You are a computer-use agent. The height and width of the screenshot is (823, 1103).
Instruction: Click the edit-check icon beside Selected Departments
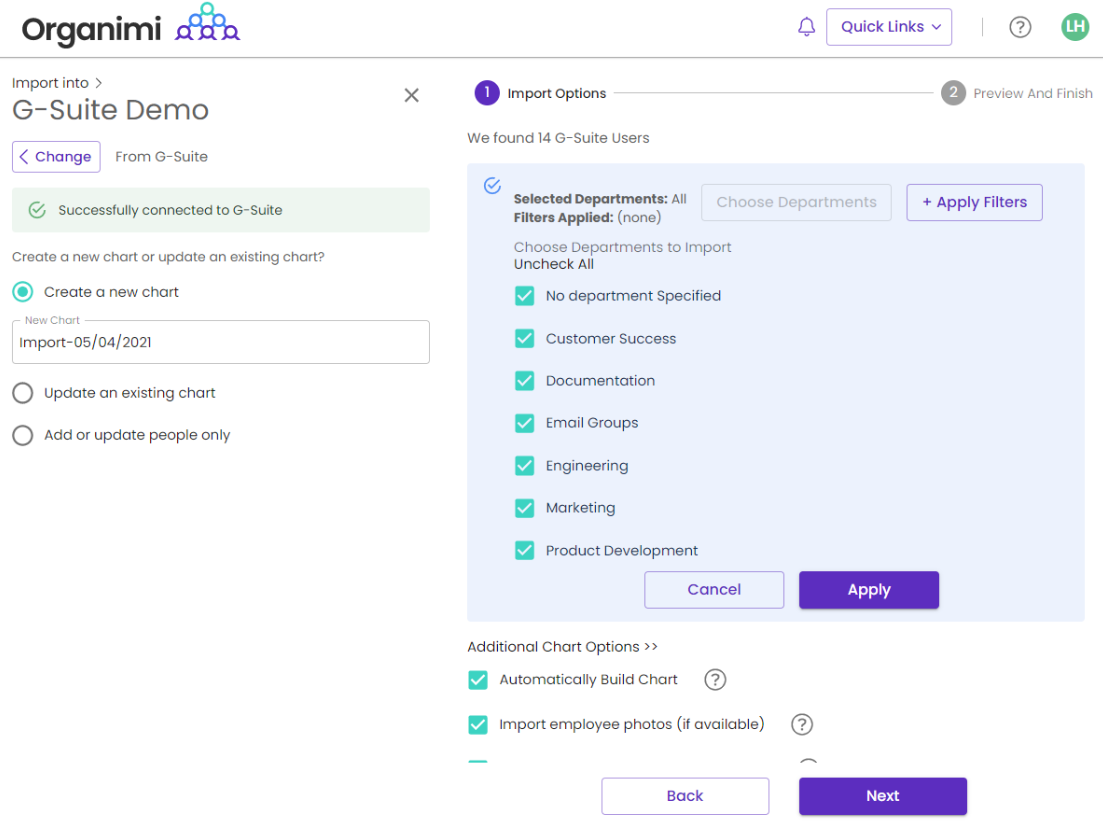tap(492, 186)
